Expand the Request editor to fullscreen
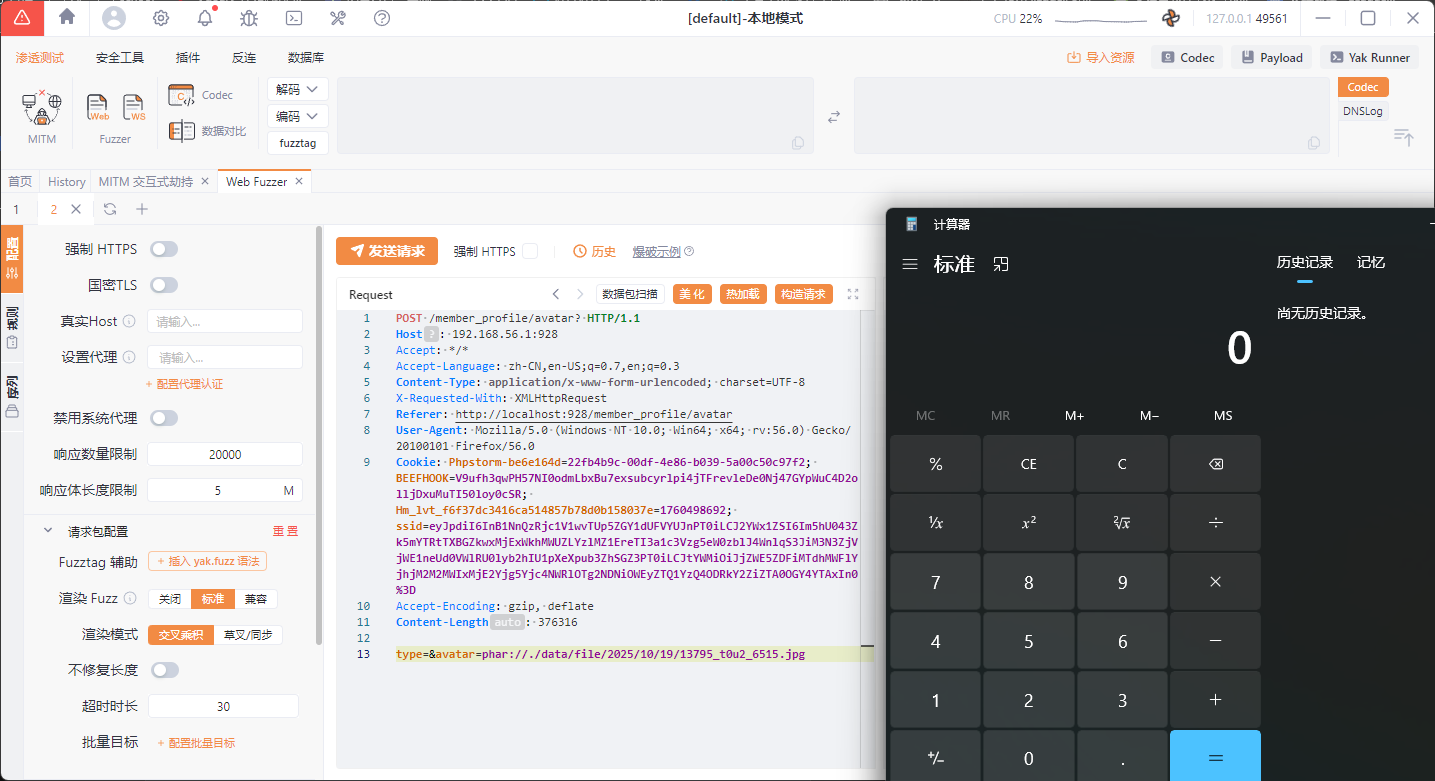The width and height of the screenshot is (1435, 781). pos(853,294)
